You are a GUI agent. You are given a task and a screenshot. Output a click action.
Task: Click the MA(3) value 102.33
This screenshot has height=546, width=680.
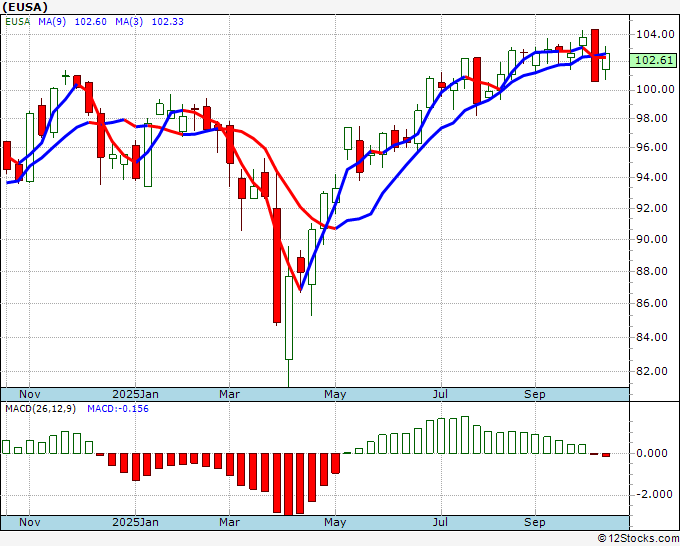click(167, 22)
